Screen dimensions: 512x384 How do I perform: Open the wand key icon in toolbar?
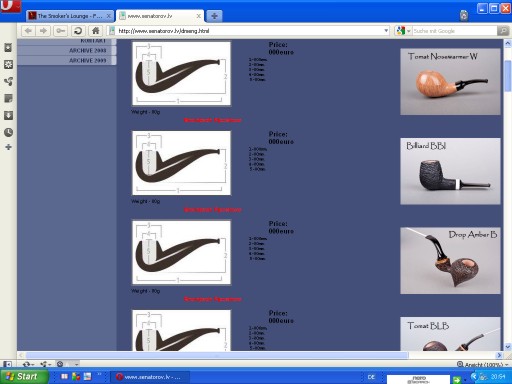coord(61,31)
